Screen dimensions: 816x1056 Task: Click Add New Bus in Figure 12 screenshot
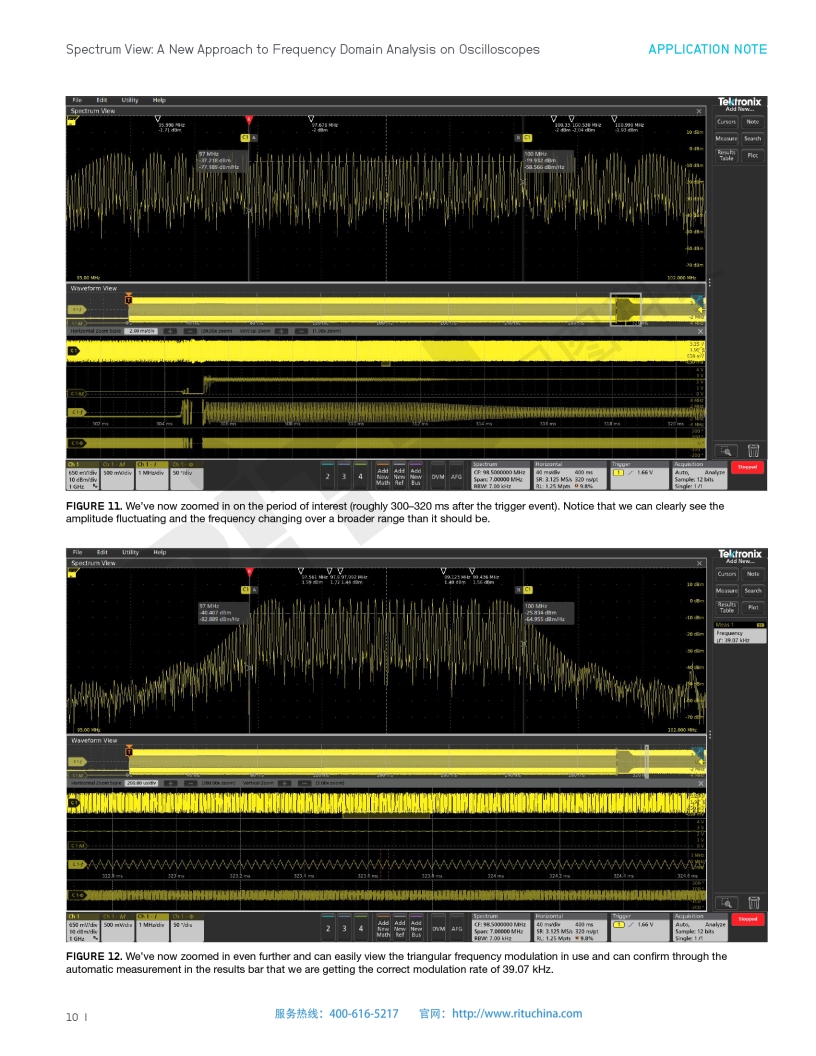(x=416, y=927)
